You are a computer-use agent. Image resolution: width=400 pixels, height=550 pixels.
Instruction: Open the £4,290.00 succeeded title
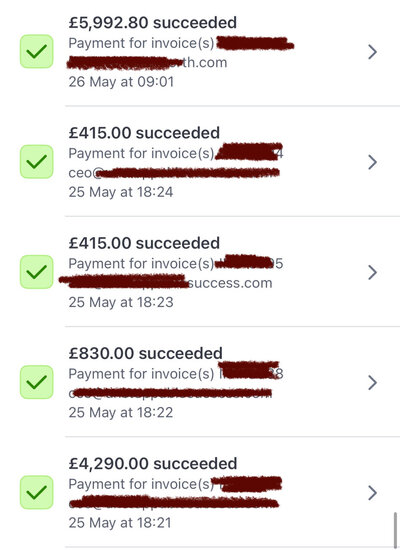pos(153,463)
